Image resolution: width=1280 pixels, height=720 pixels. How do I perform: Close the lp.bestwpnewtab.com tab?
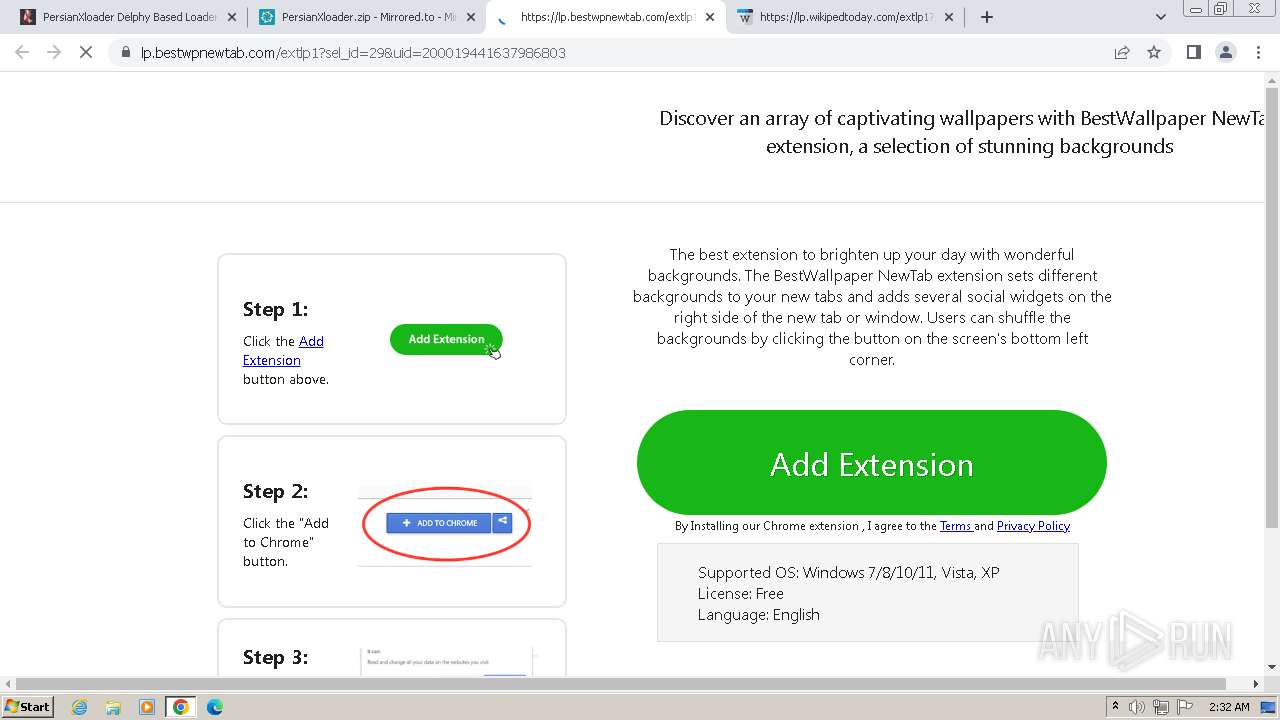[710, 17]
